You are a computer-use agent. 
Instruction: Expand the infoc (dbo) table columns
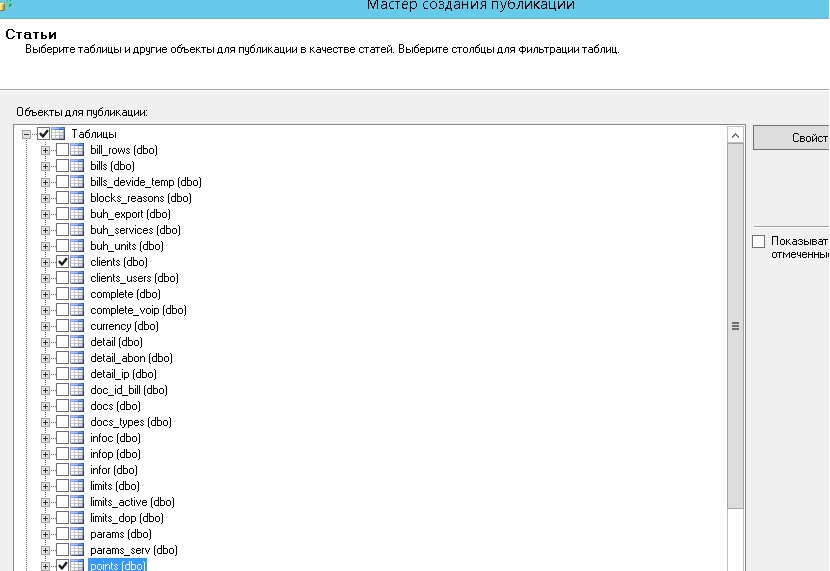tap(45, 438)
